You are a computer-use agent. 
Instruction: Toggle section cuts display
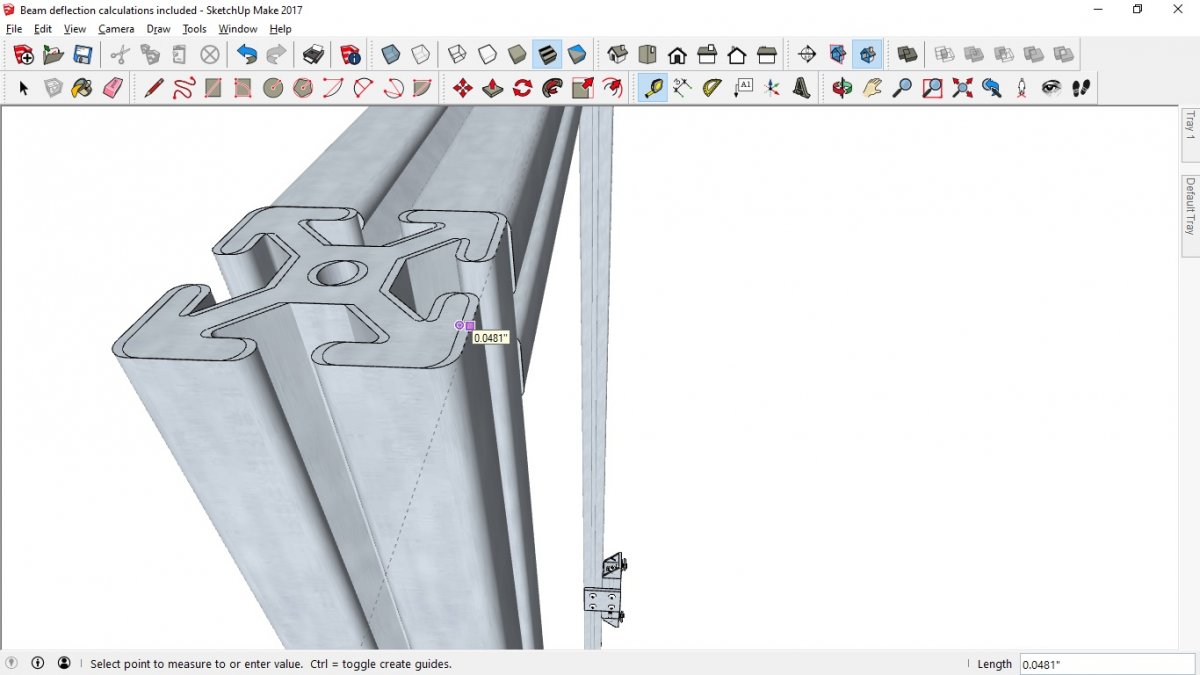click(867, 54)
